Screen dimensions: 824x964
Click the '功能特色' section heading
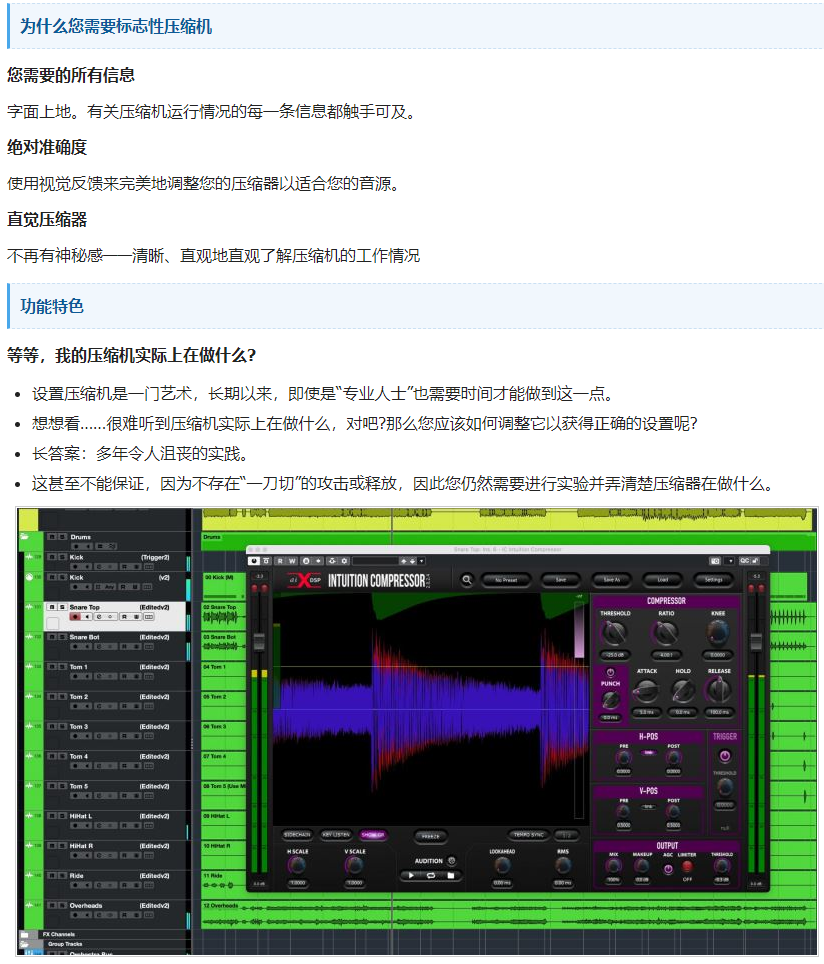pos(52,306)
